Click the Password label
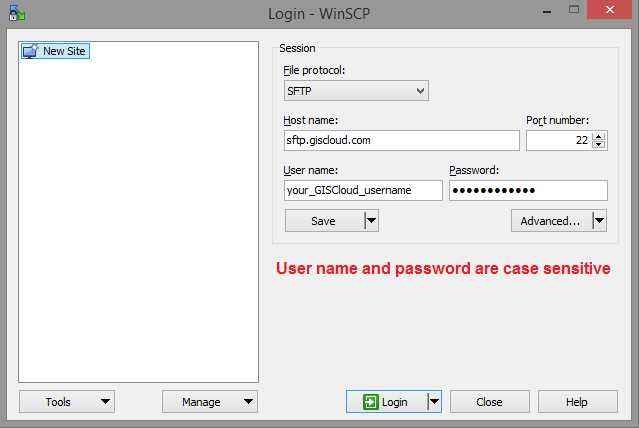The height and width of the screenshot is (428, 639). point(474,170)
